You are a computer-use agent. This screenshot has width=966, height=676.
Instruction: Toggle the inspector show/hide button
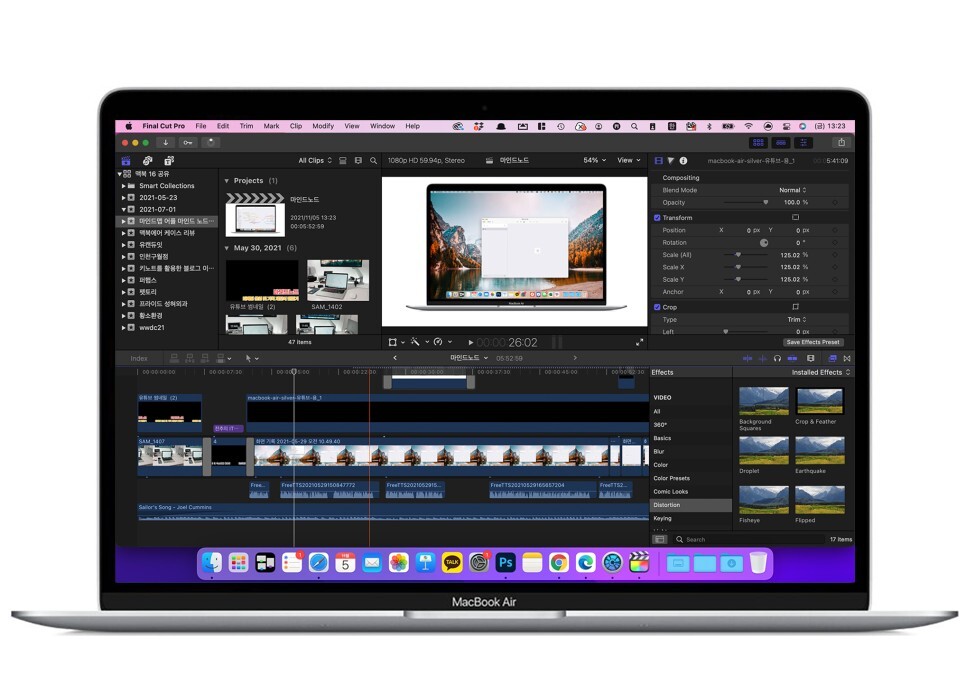pos(803,142)
